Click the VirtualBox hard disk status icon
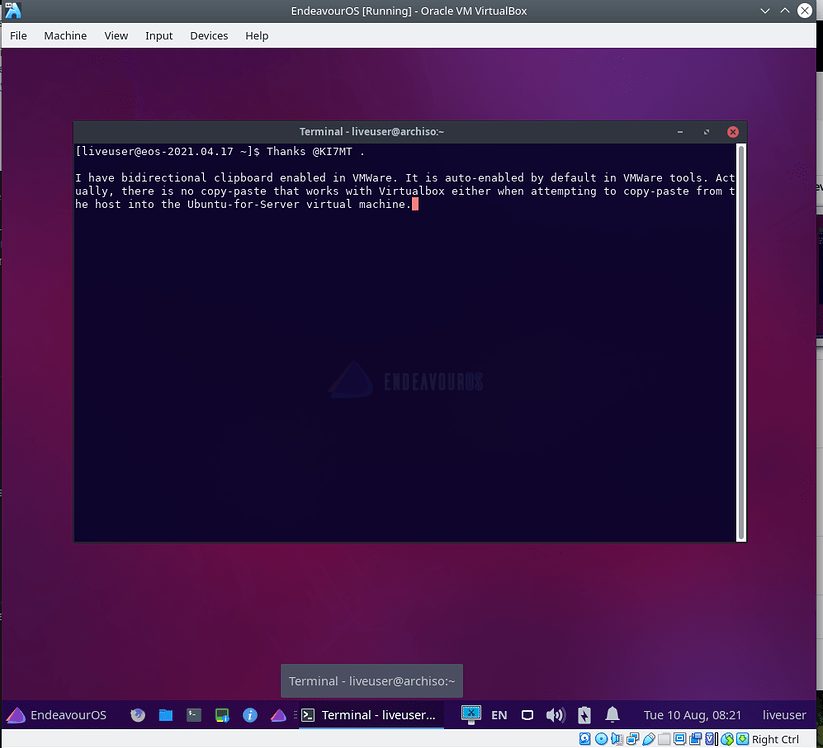The image size is (823, 748). point(584,739)
